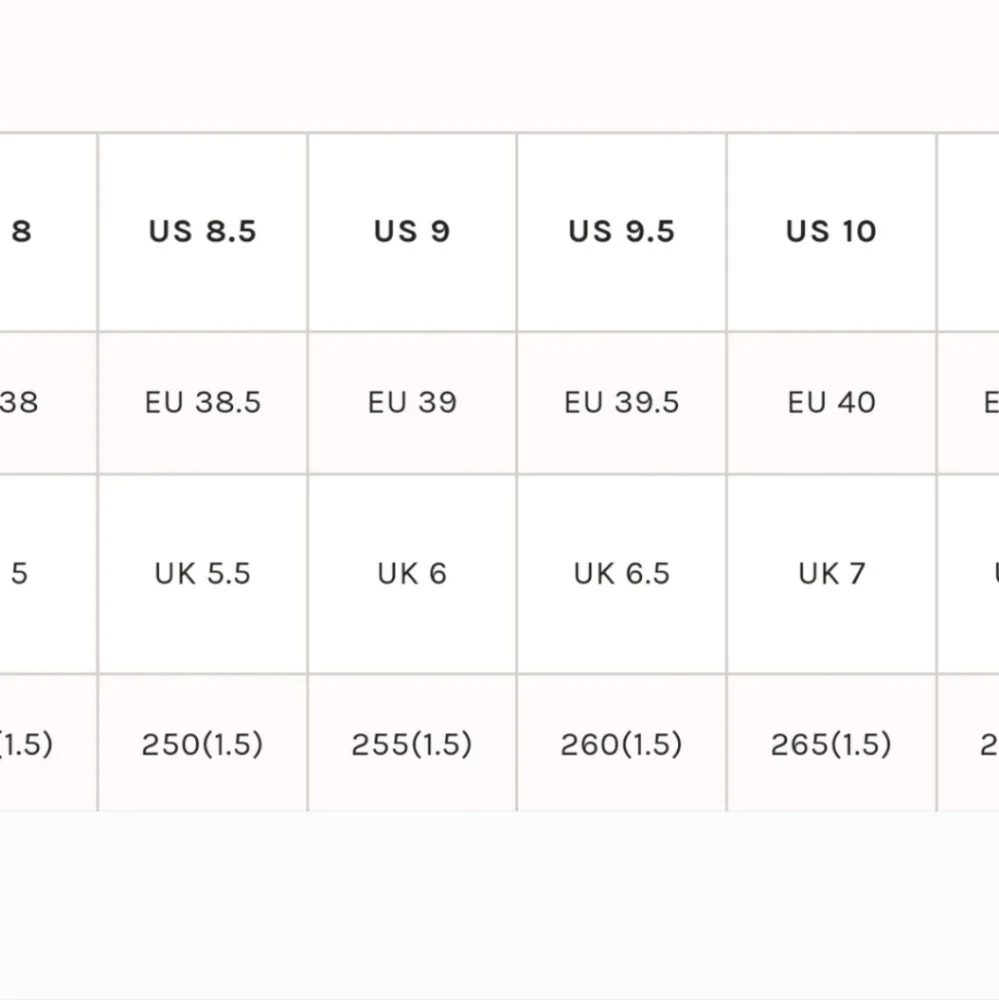
Task: Click the partially visible 8 header cell
Action: click(48, 232)
